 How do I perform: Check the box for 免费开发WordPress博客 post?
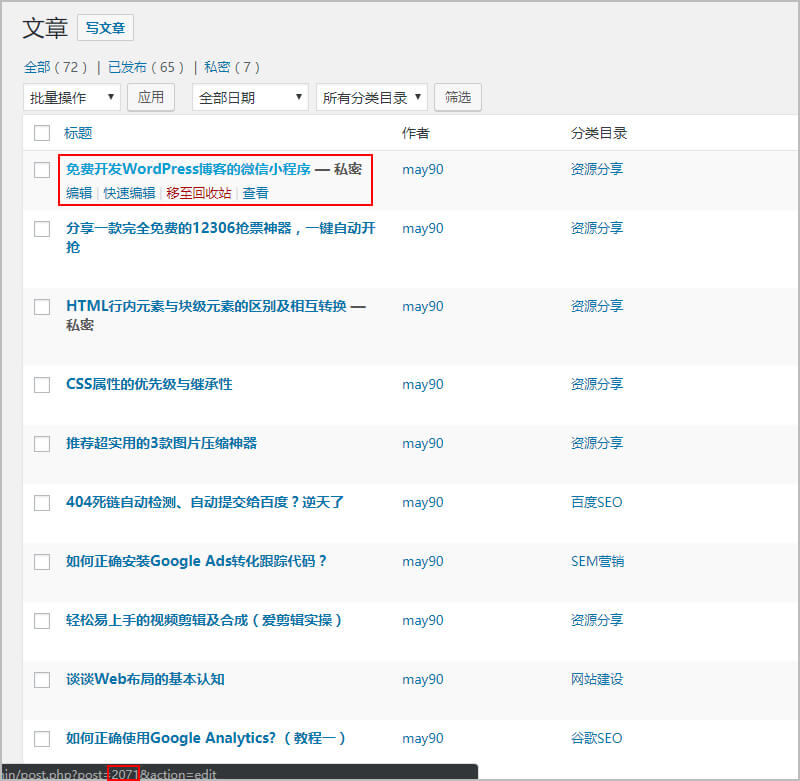coord(42,170)
